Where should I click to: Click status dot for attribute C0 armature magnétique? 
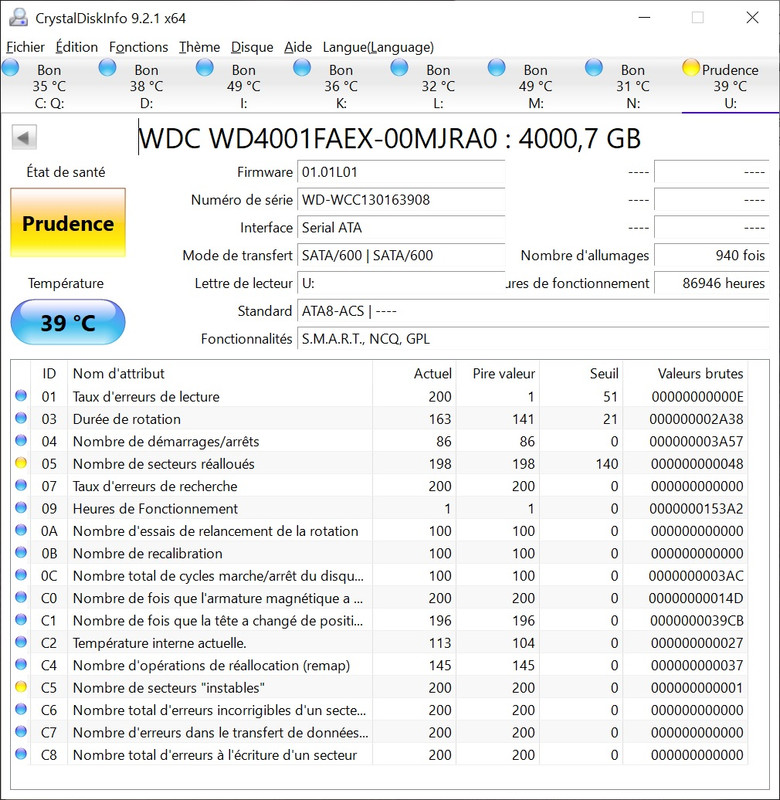pyautogui.click(x=21, y=597)
